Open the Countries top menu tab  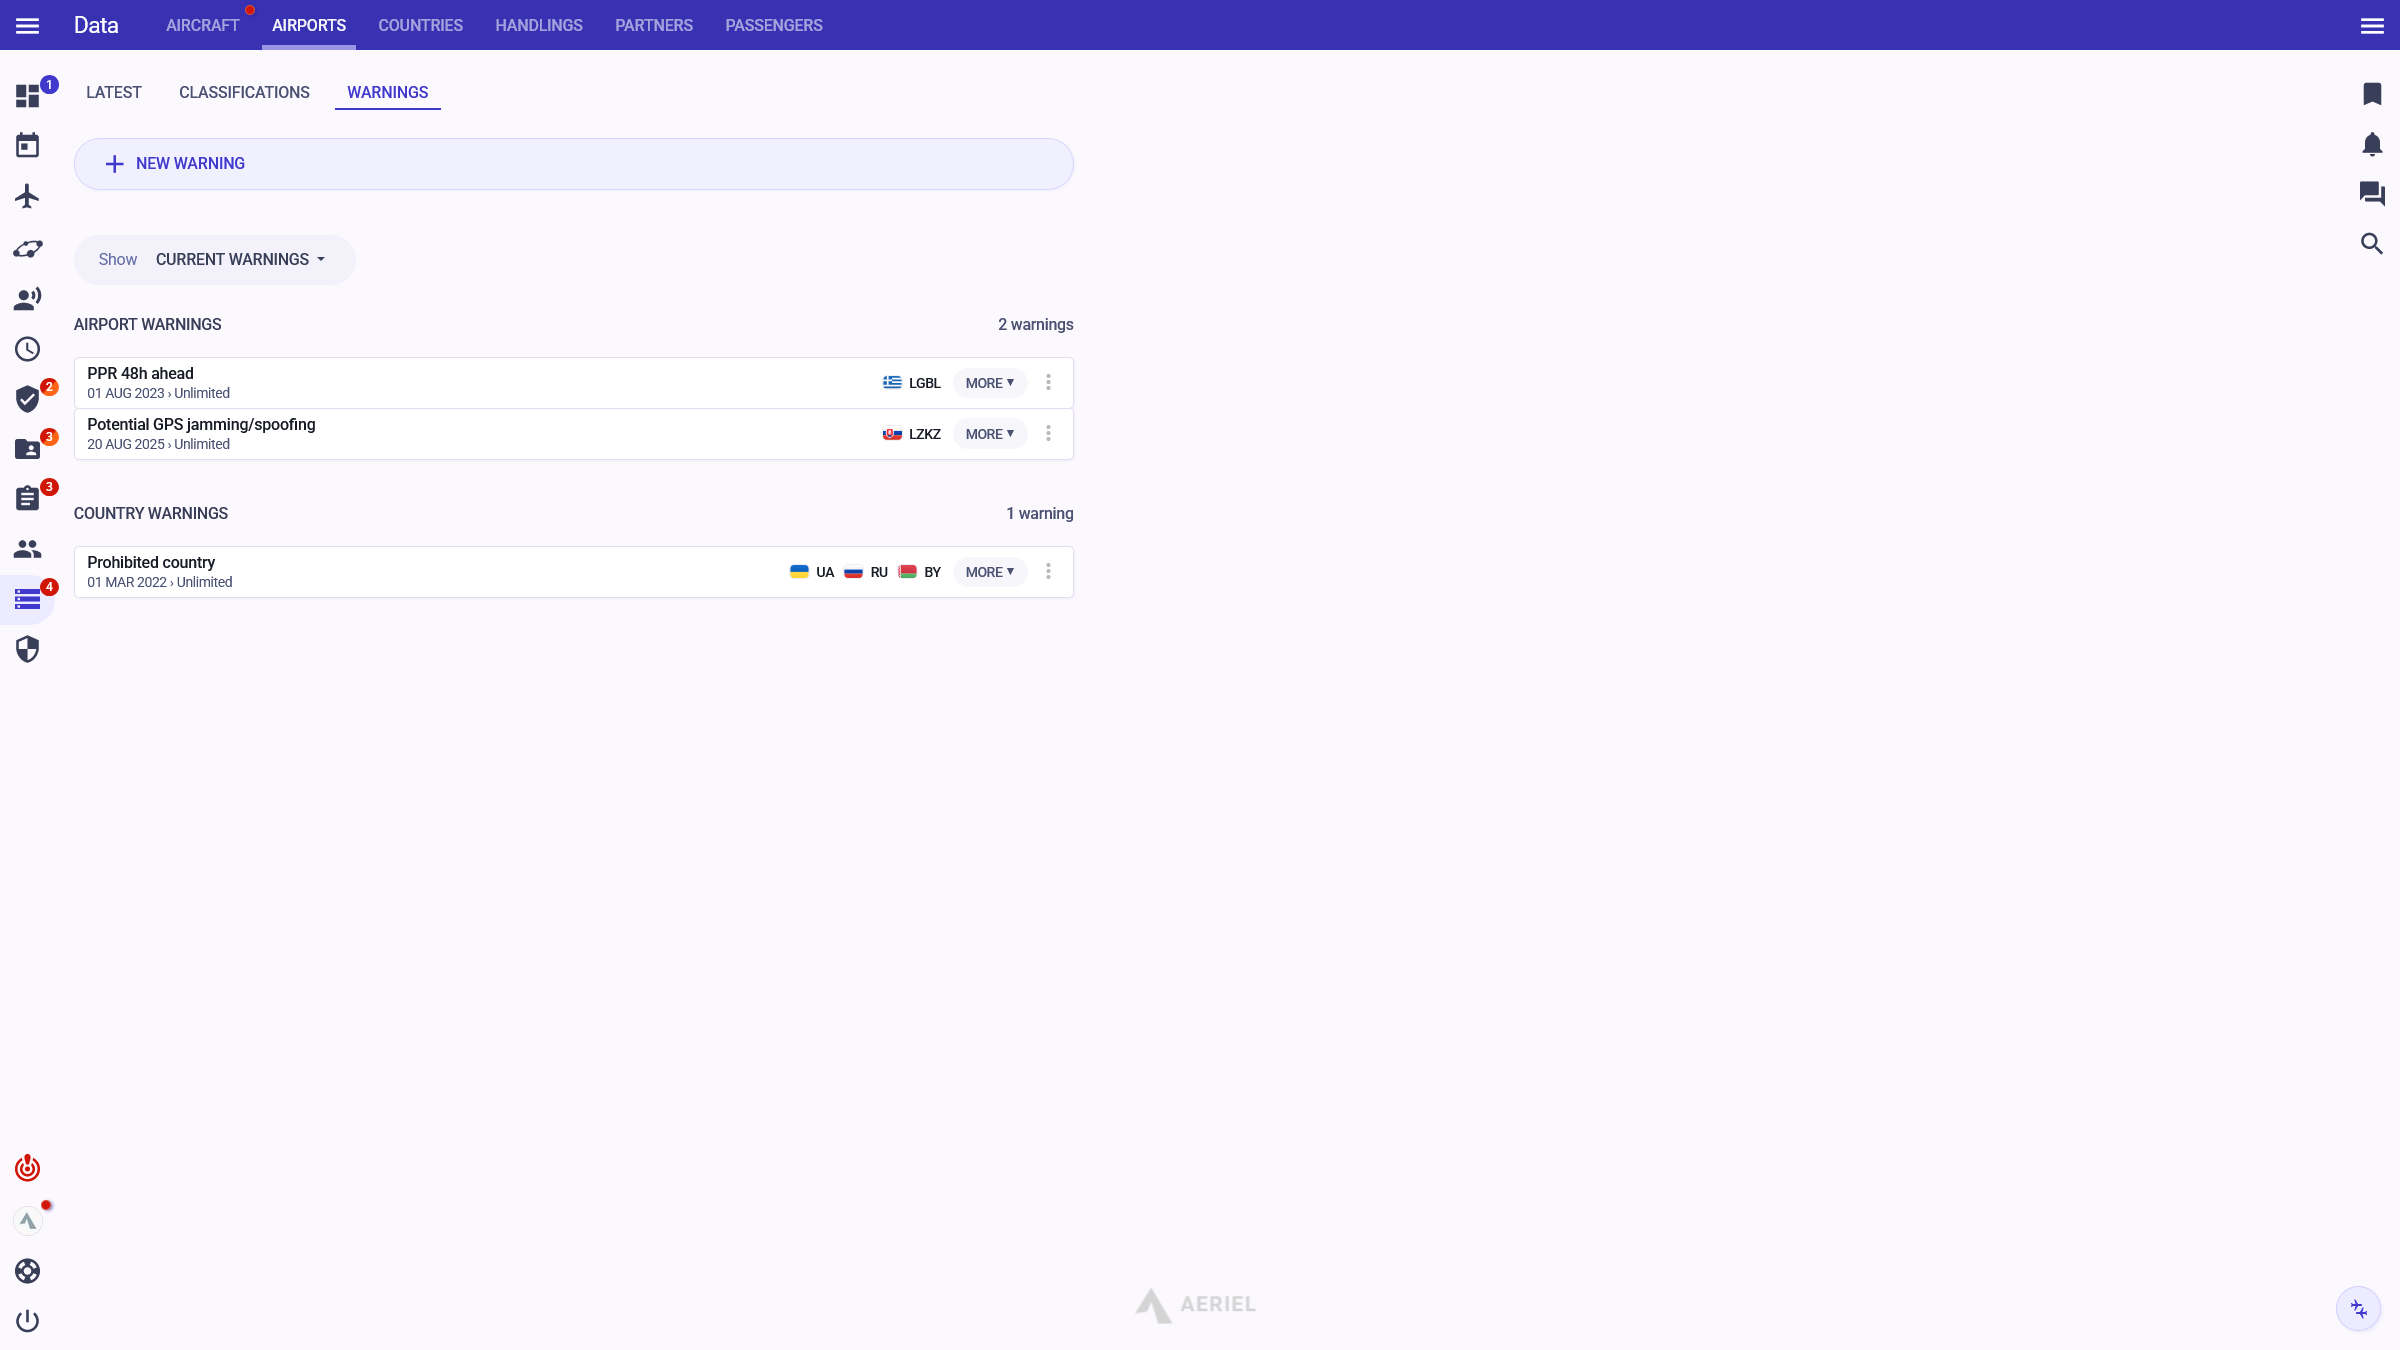pos(420,26)
